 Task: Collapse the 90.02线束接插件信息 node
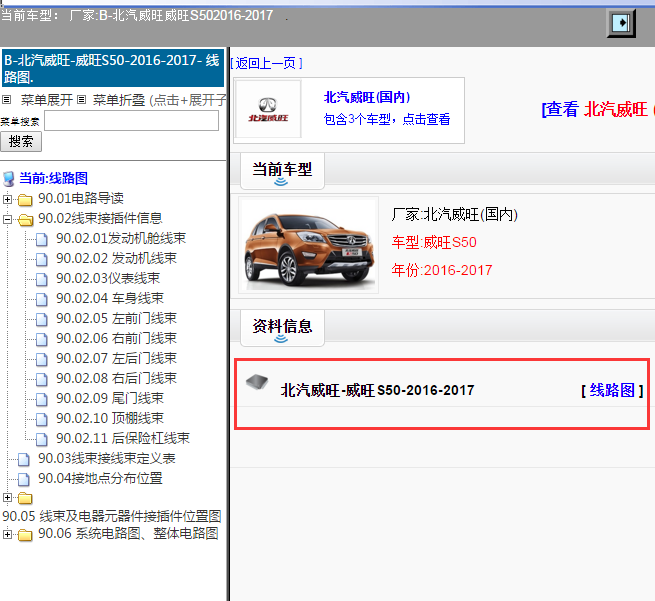pyautogui.click(x=7, y=219)
